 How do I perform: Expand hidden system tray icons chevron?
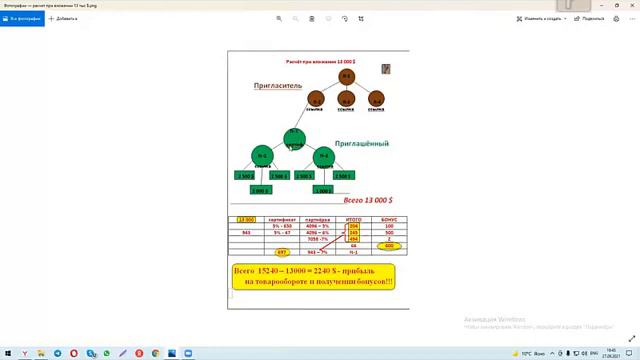pos(552,353)
